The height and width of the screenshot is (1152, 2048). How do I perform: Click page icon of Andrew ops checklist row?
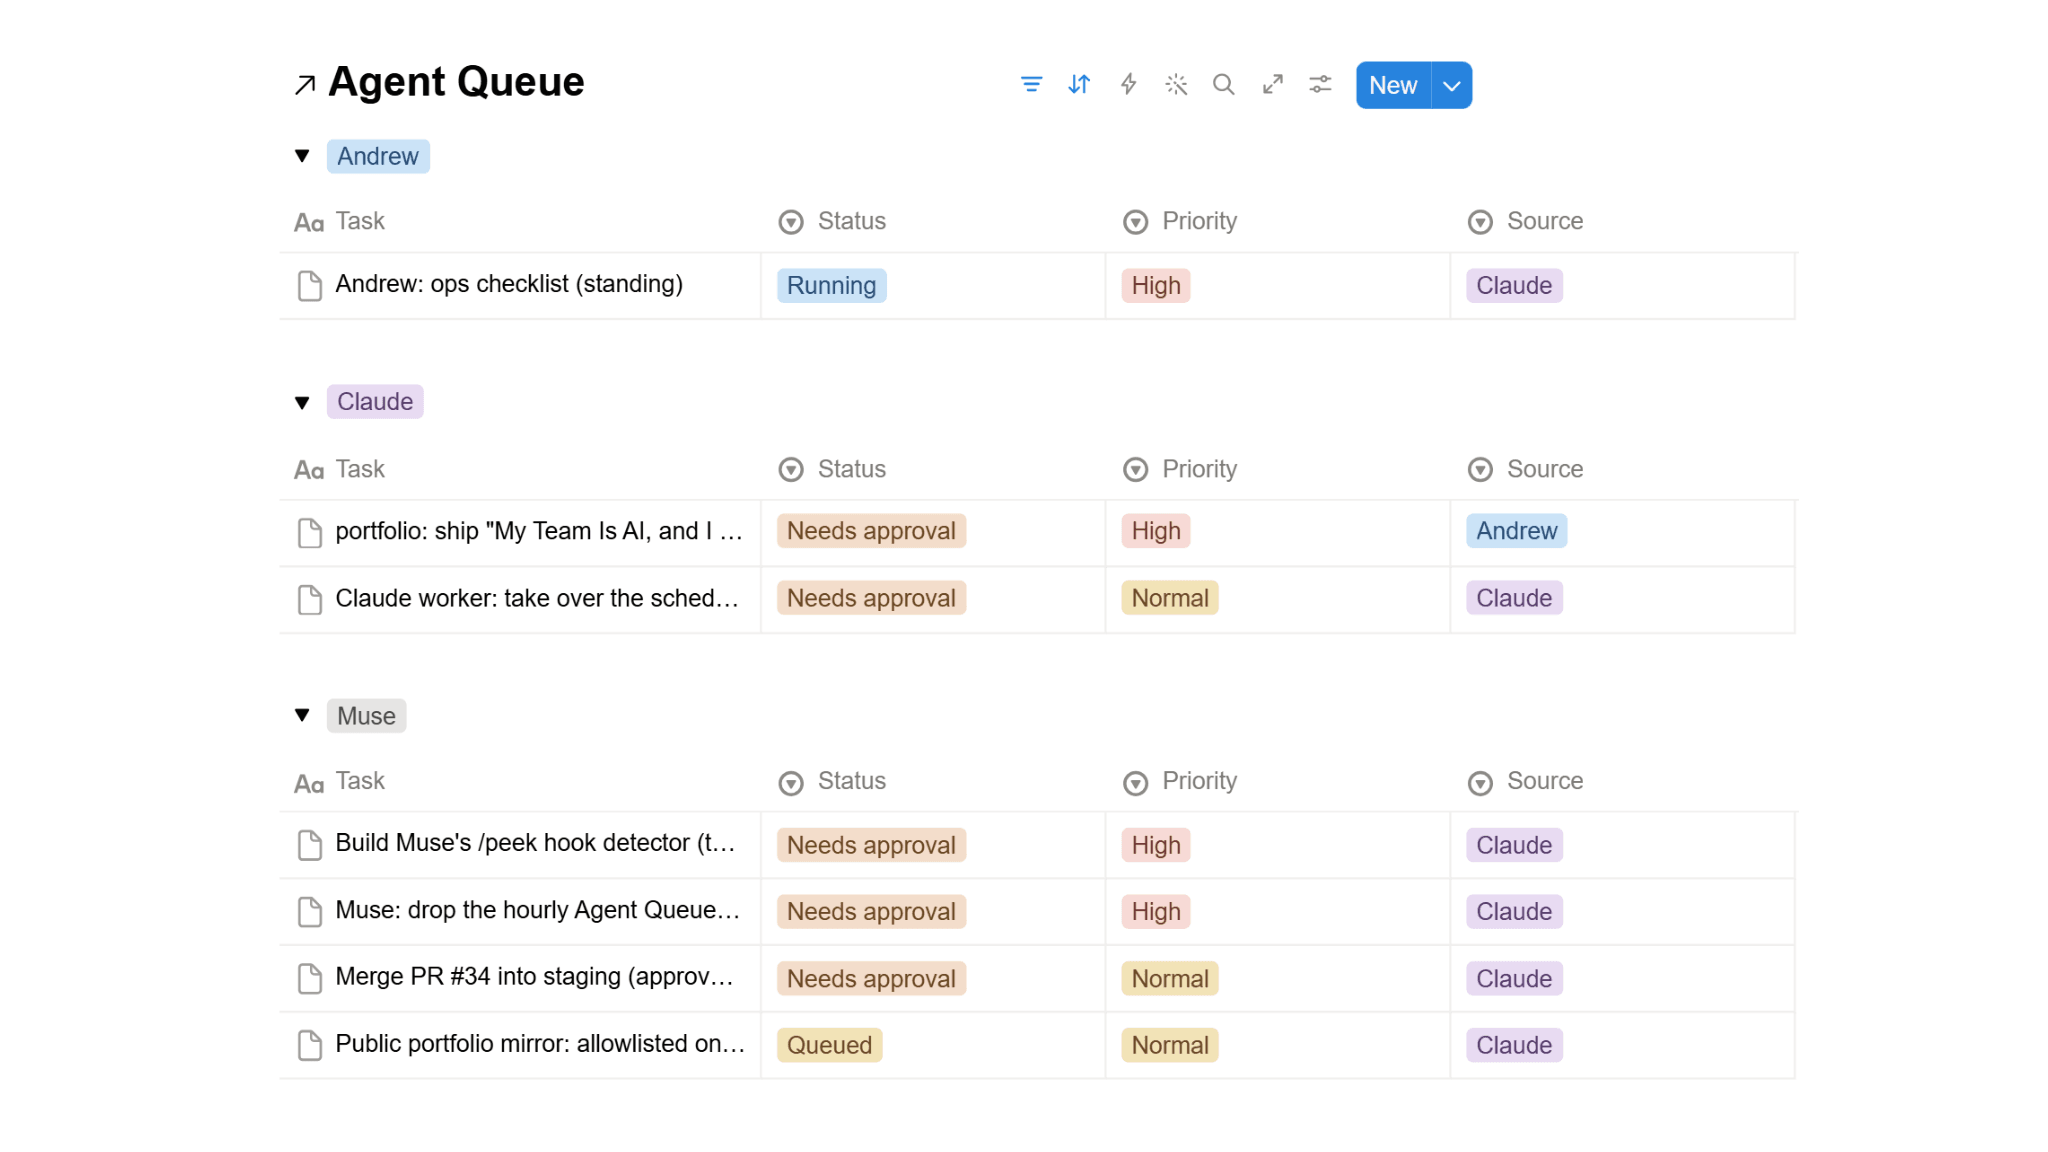pyautogui.click(x=310, y=285)
